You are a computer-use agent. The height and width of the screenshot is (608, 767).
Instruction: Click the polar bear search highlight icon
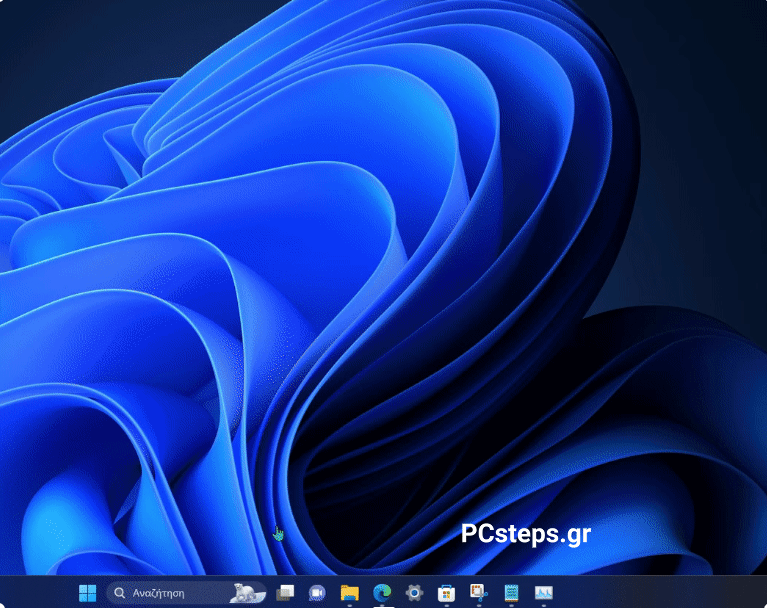click(x=248, y=593)
